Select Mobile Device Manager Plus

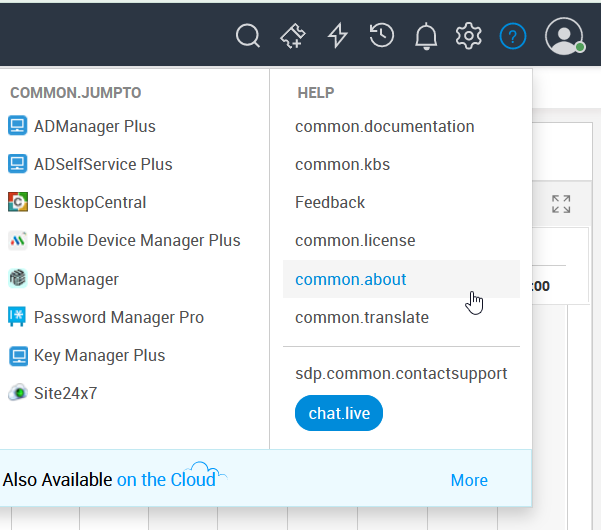[136, 240]
